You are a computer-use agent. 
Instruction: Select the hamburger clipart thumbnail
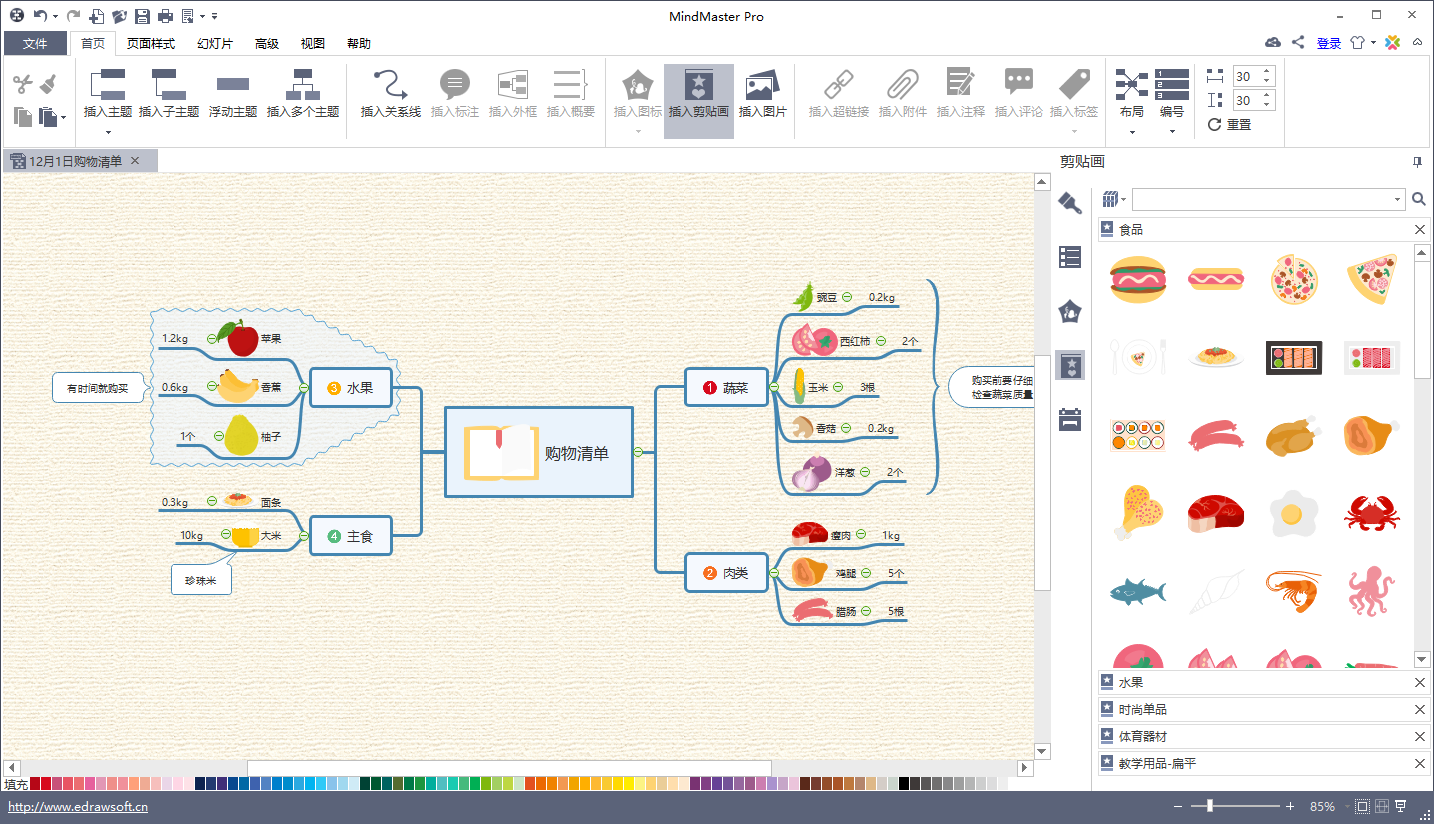(x=1137, y=280)
